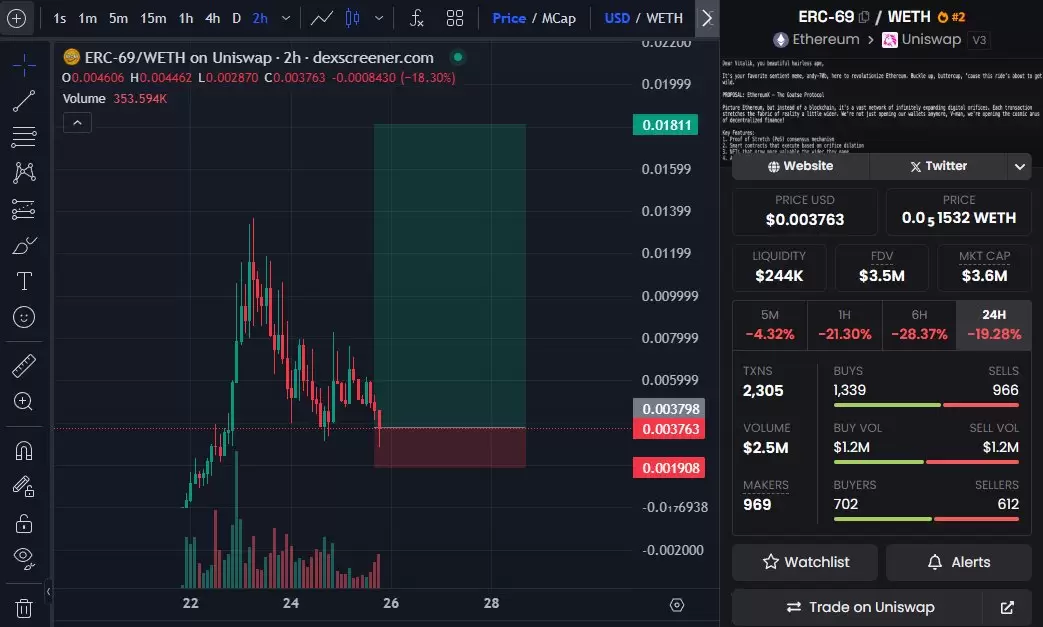
Task: Select the Text annotation tool
Action: (x=24, y=281)
